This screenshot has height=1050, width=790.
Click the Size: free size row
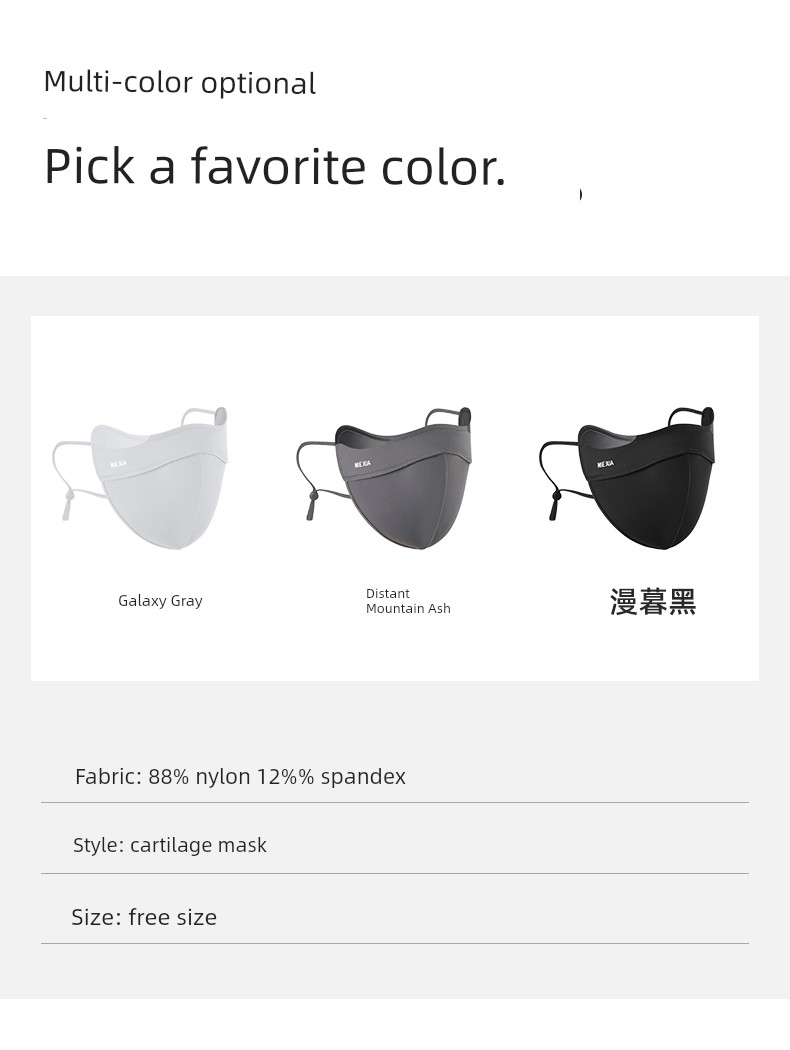coord(395,917)
